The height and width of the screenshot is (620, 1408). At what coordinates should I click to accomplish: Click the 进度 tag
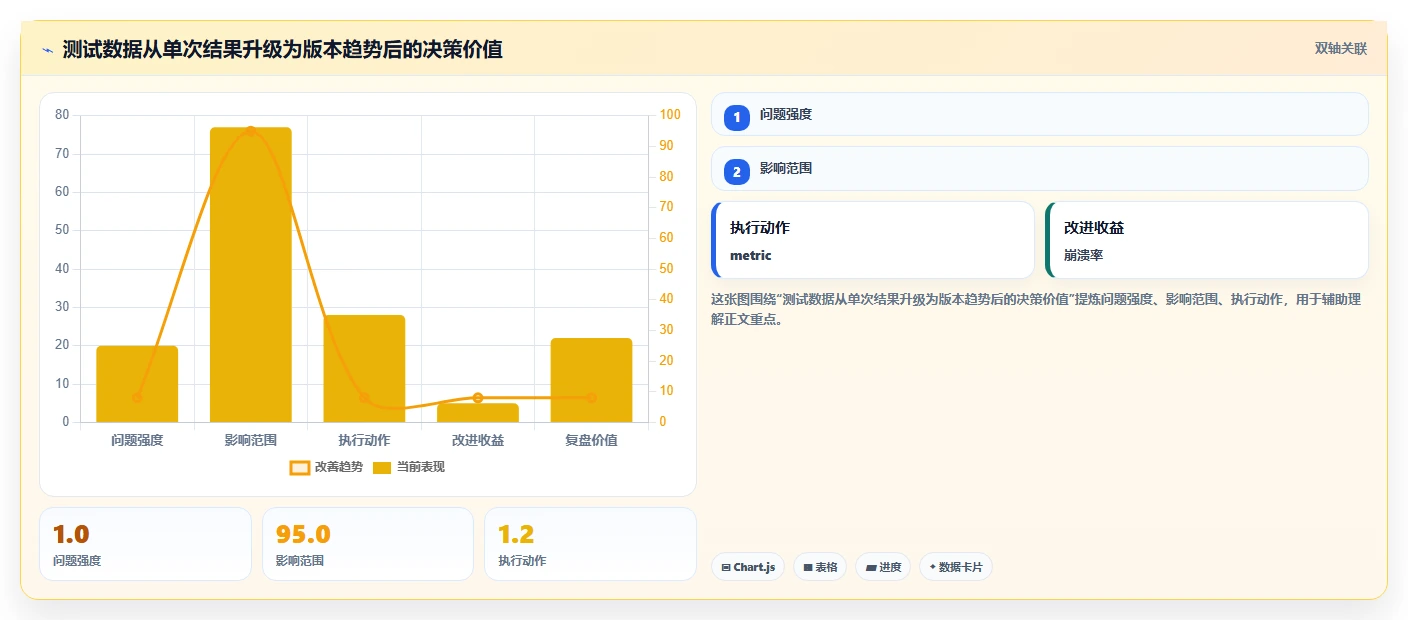click(x=883, y=567)
